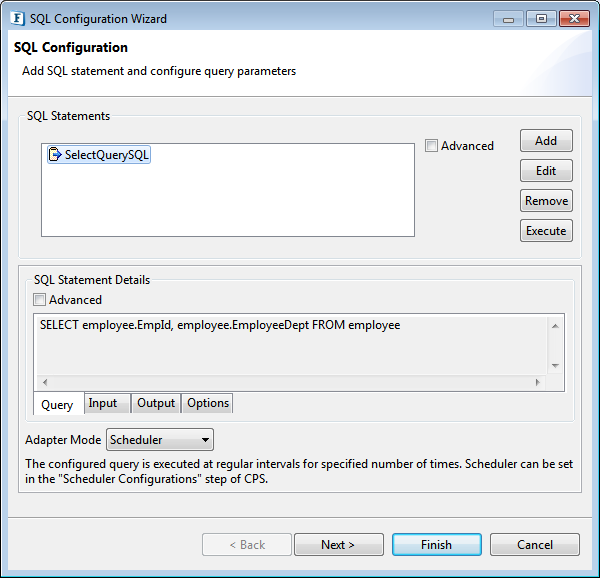This screenshot has height=578, width=600.
Task: Click the scroll up arrow in query box
Action: tap(555, 326)
